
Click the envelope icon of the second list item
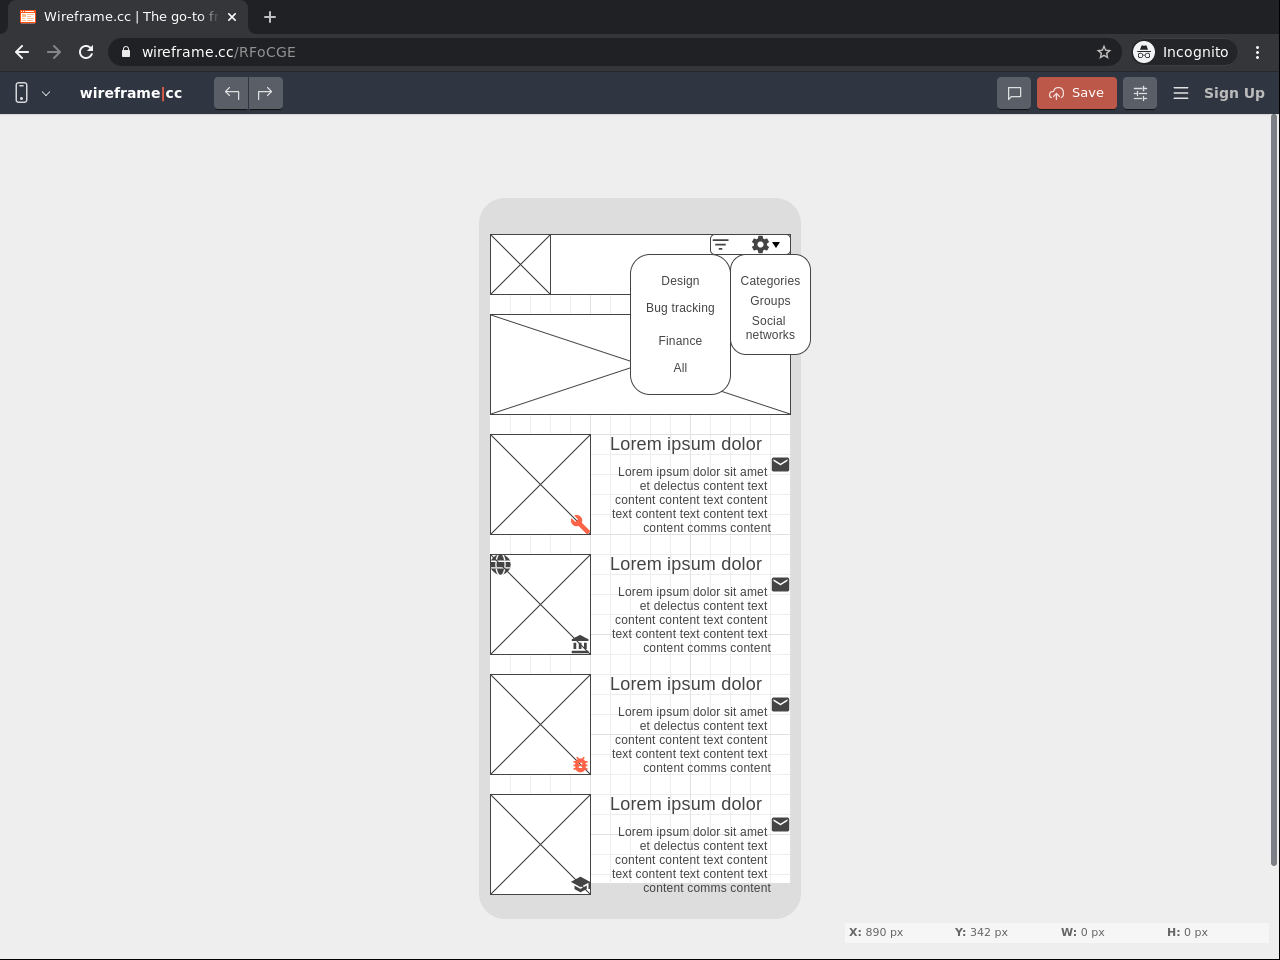(781, 584)
